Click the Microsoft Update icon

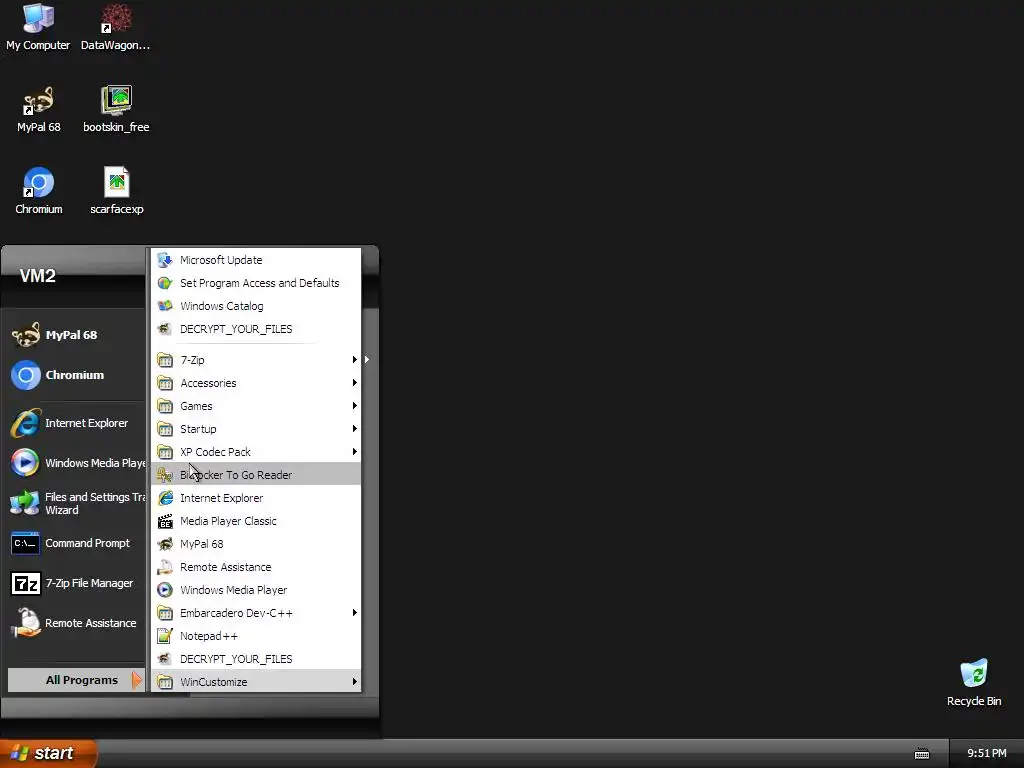pyautogui.click(x=165, y=260)
